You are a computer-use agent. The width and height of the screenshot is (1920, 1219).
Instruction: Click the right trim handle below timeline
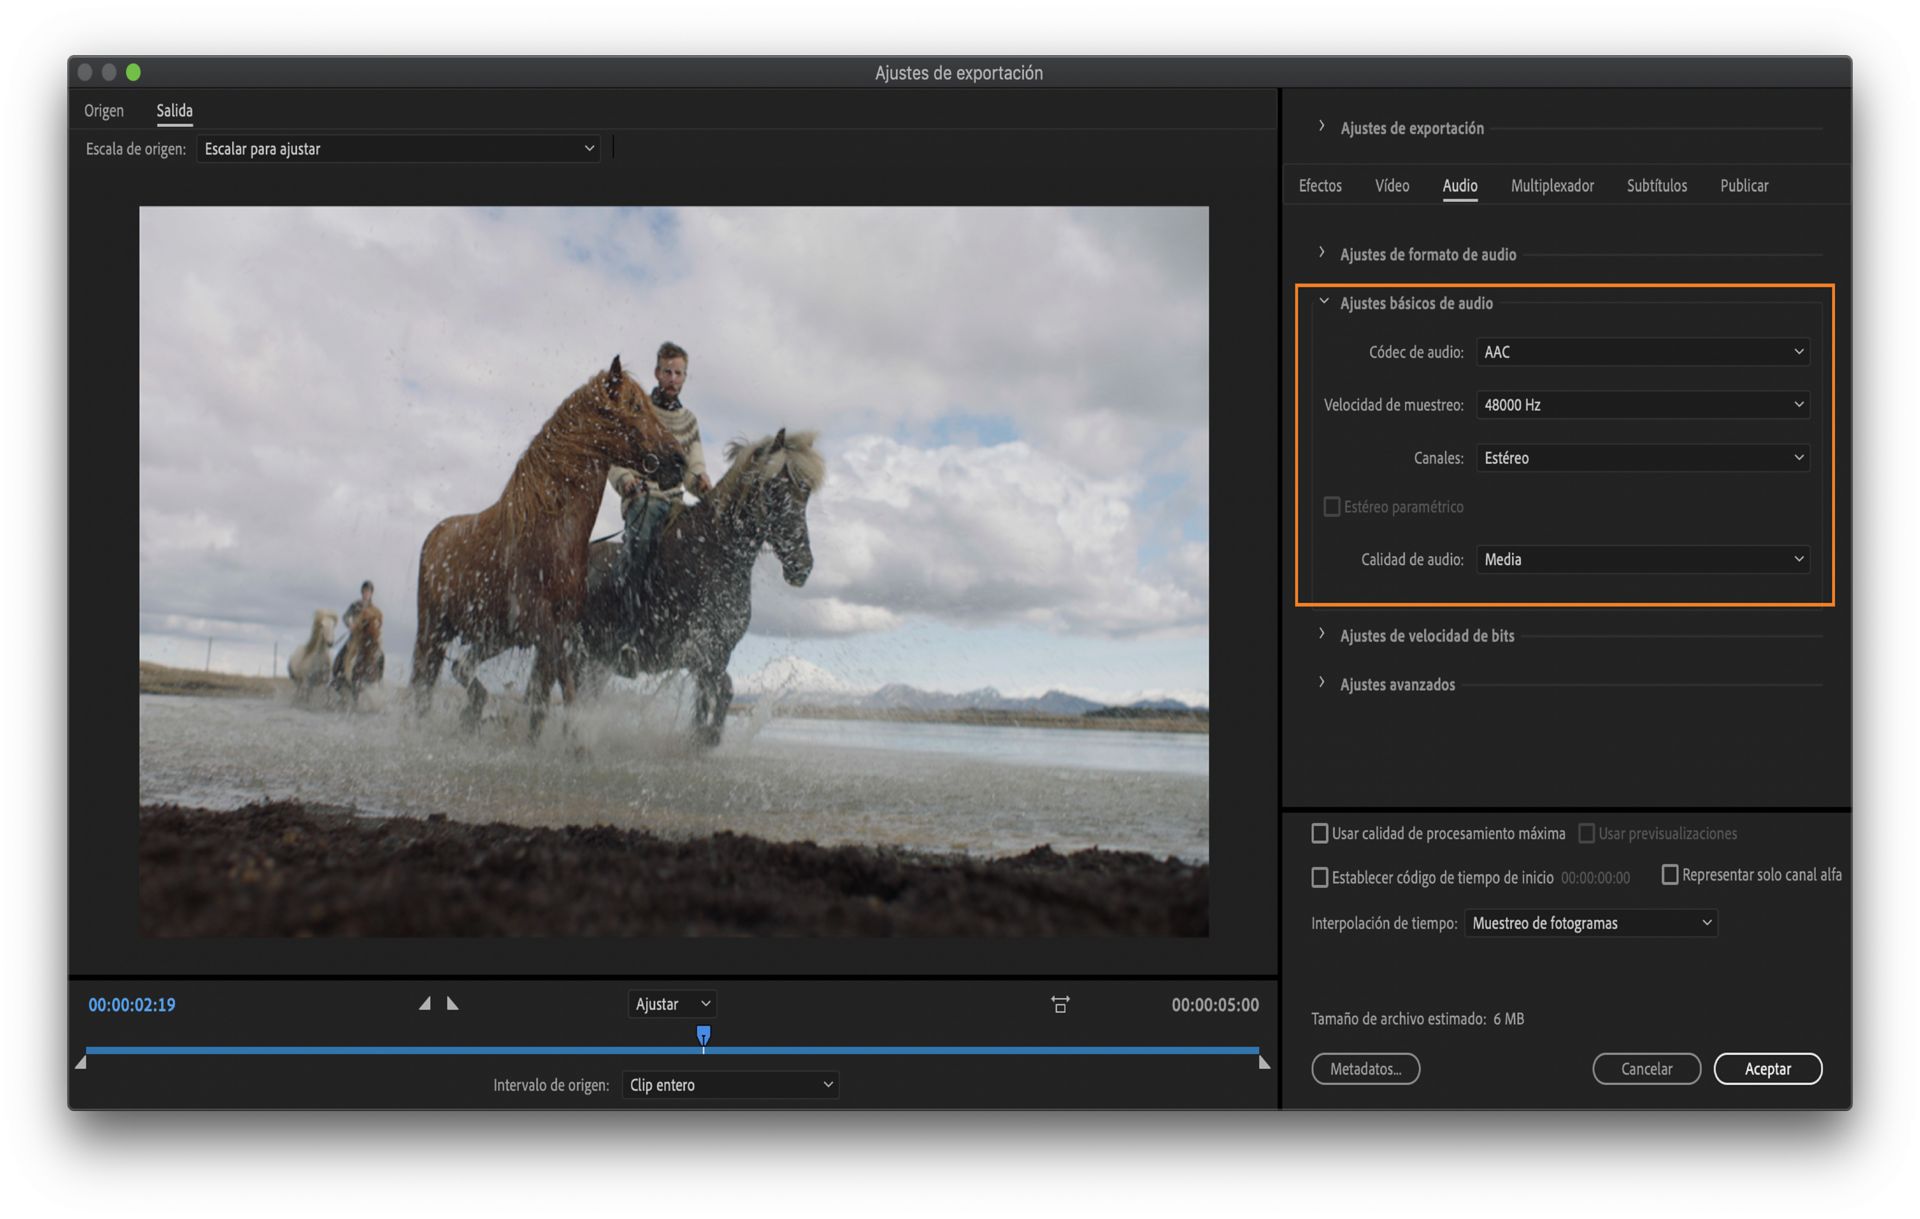[1264, 1063]
